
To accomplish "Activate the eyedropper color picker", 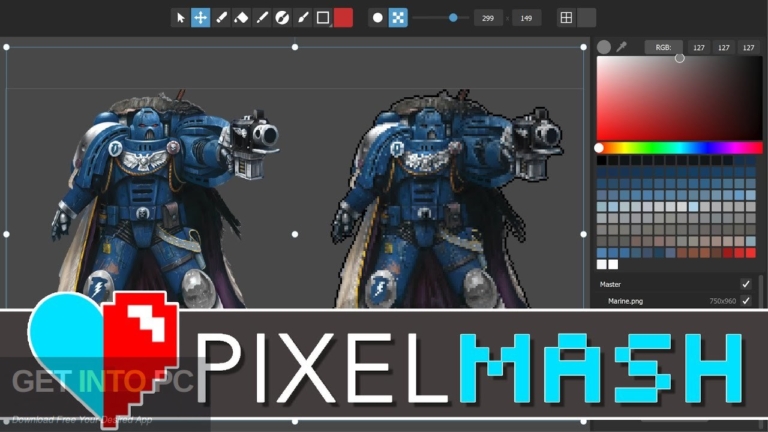I will (x=622, y=47).
